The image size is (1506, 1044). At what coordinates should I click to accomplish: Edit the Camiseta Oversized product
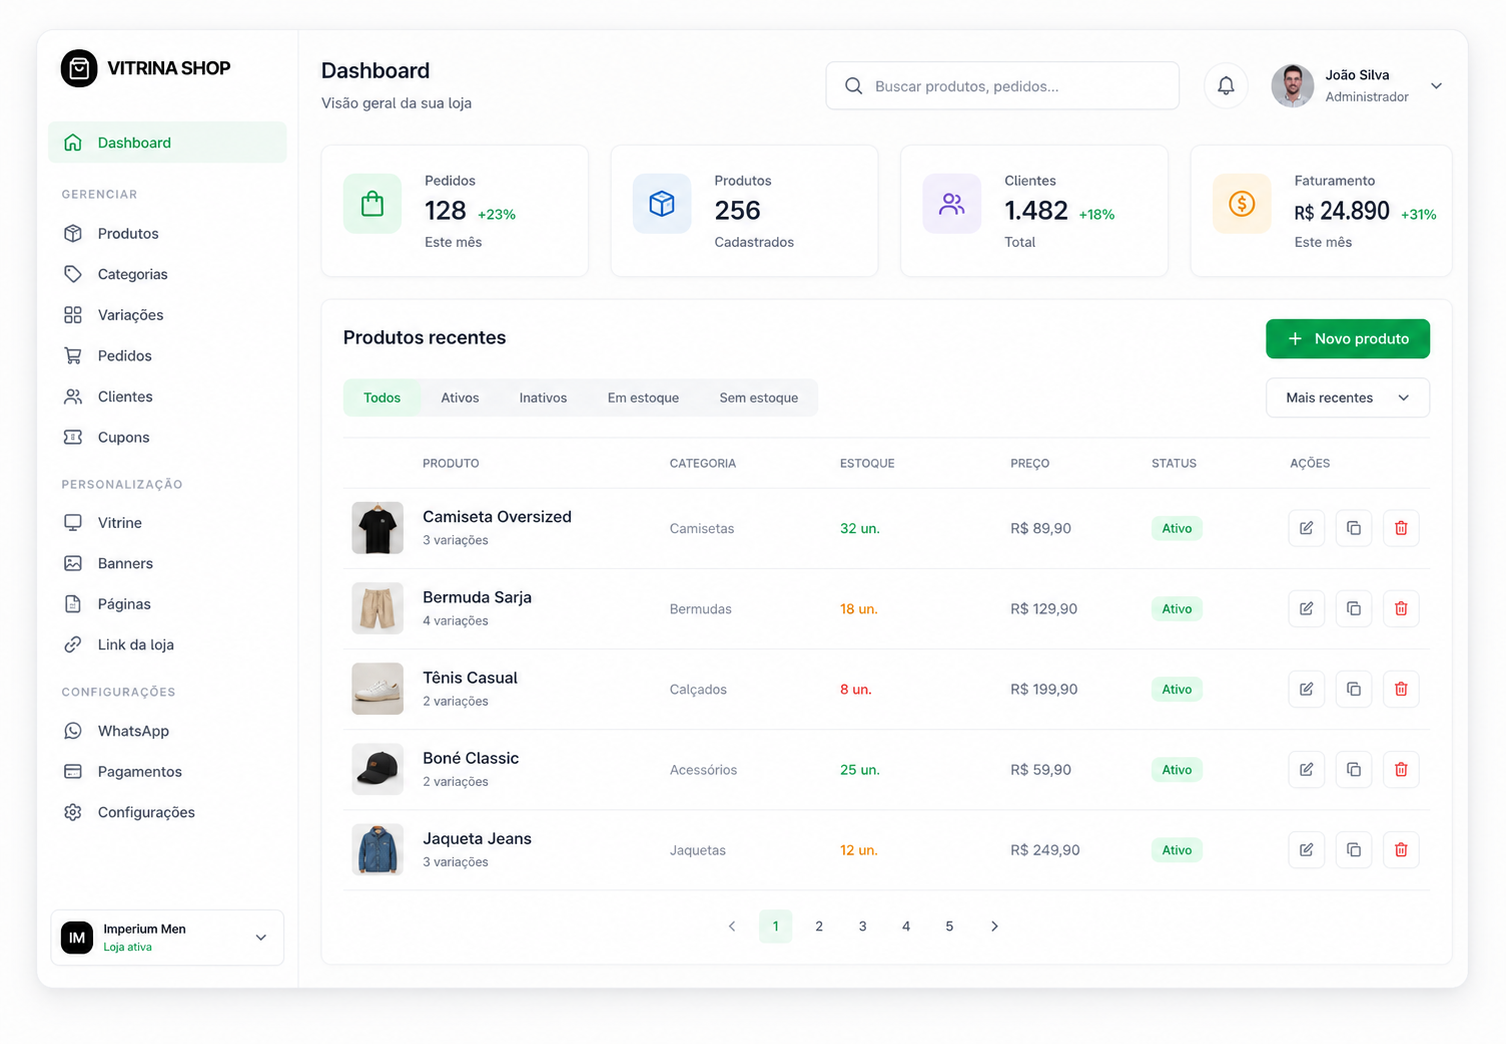1306,528
